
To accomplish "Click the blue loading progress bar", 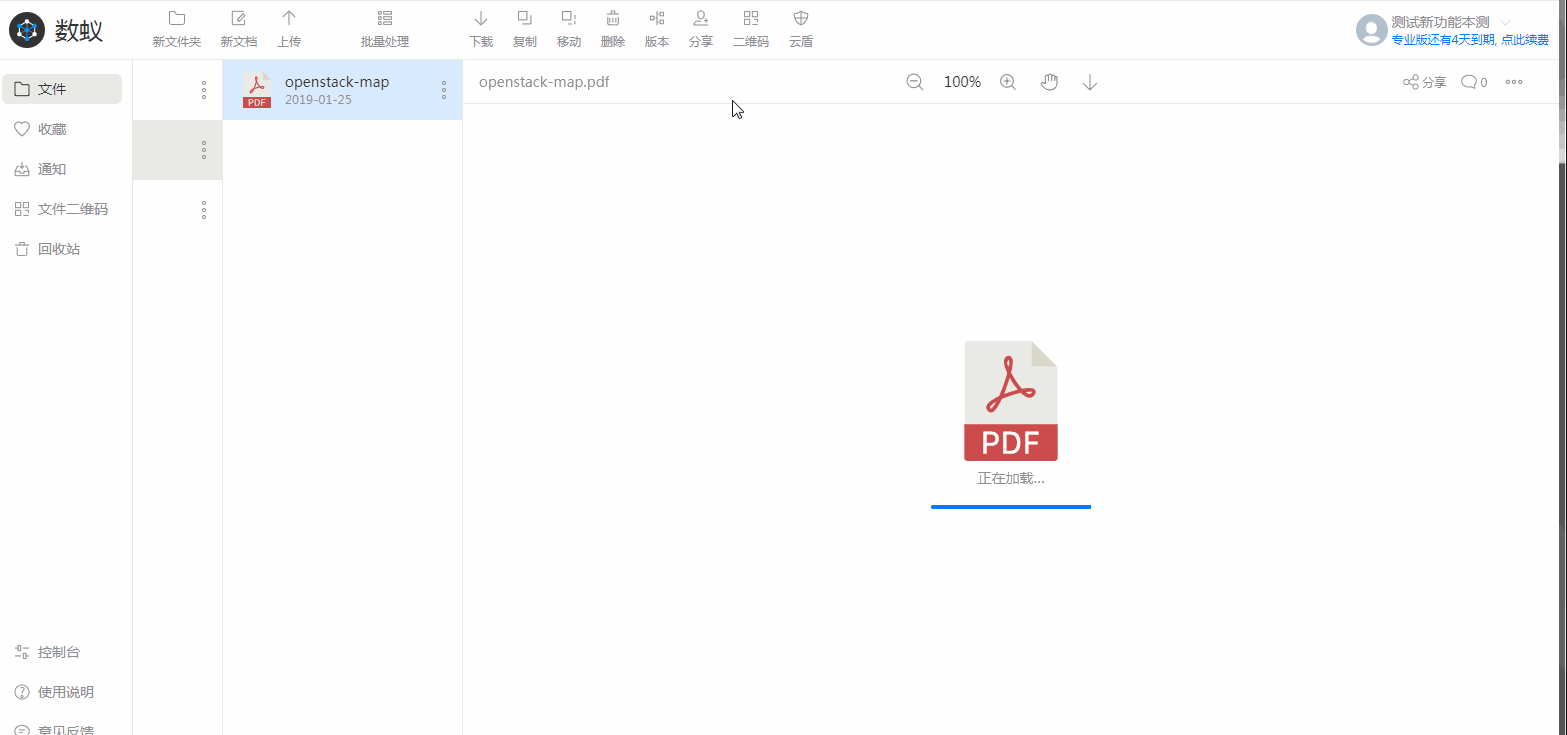I will click(x=1011, y=507).
